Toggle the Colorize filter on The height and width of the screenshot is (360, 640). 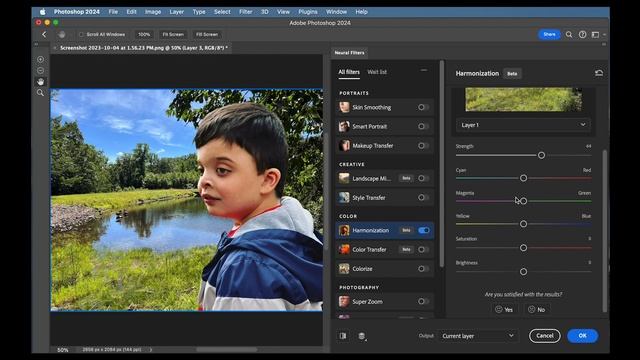point(423,269)
